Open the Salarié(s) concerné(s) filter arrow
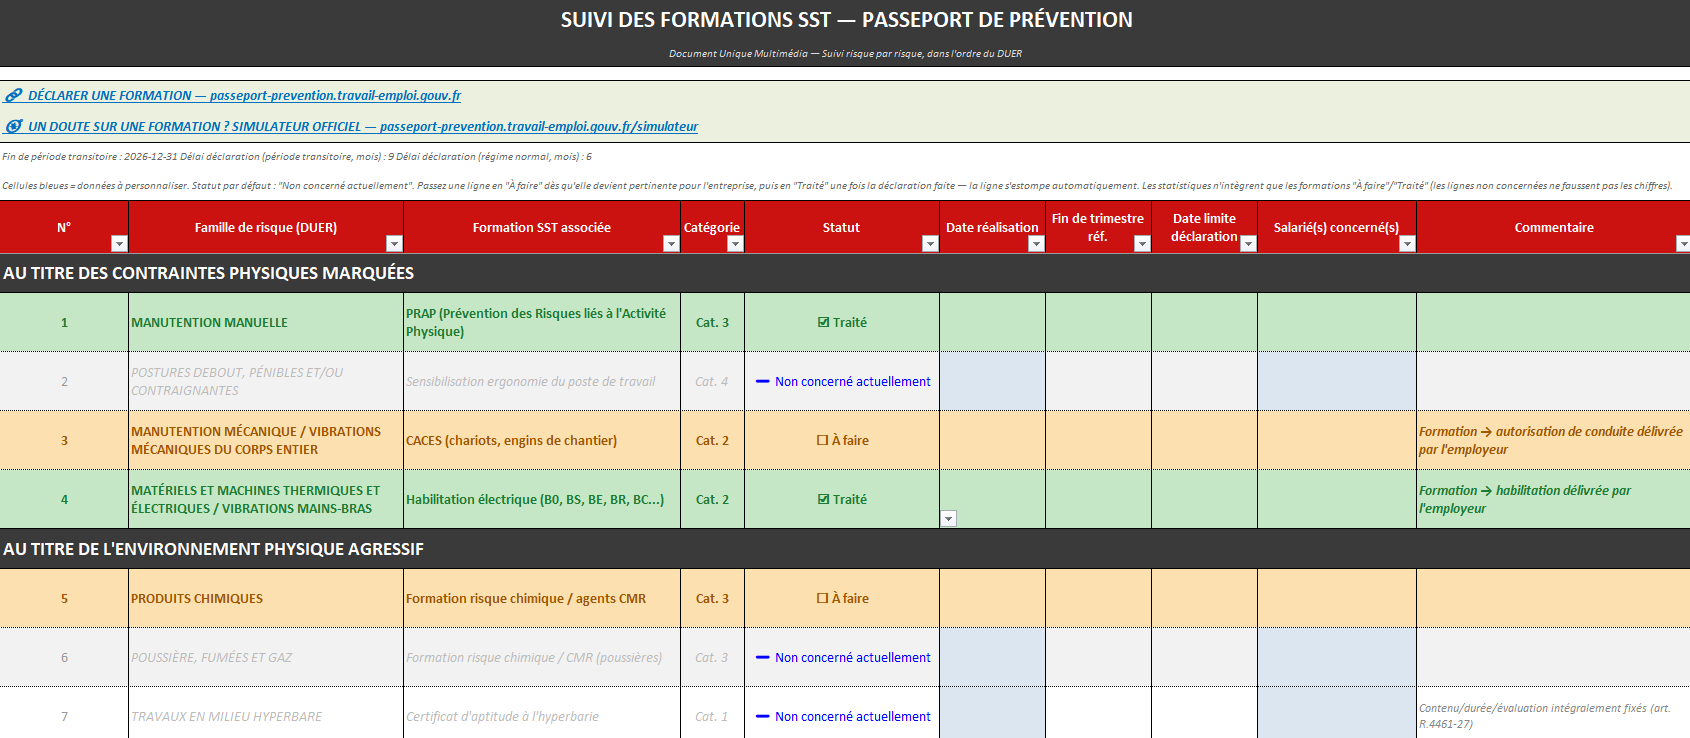 click(1407, 244)
